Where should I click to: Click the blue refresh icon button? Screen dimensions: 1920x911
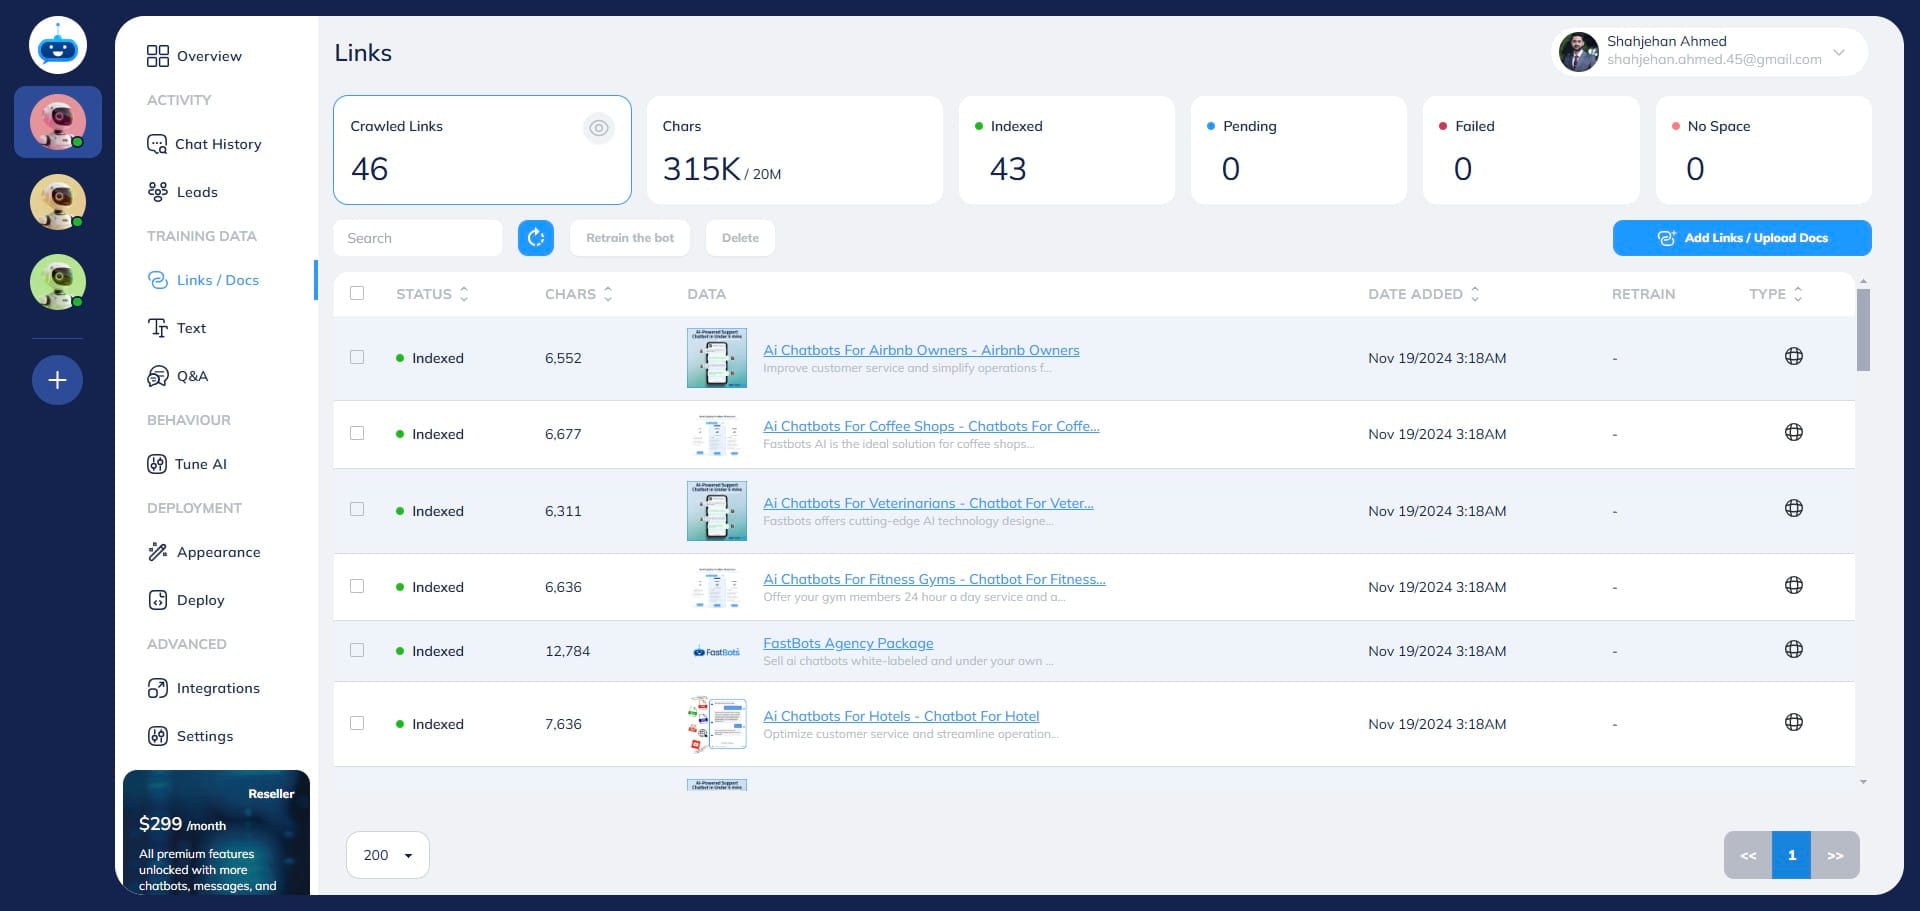[x=536, y=238]
